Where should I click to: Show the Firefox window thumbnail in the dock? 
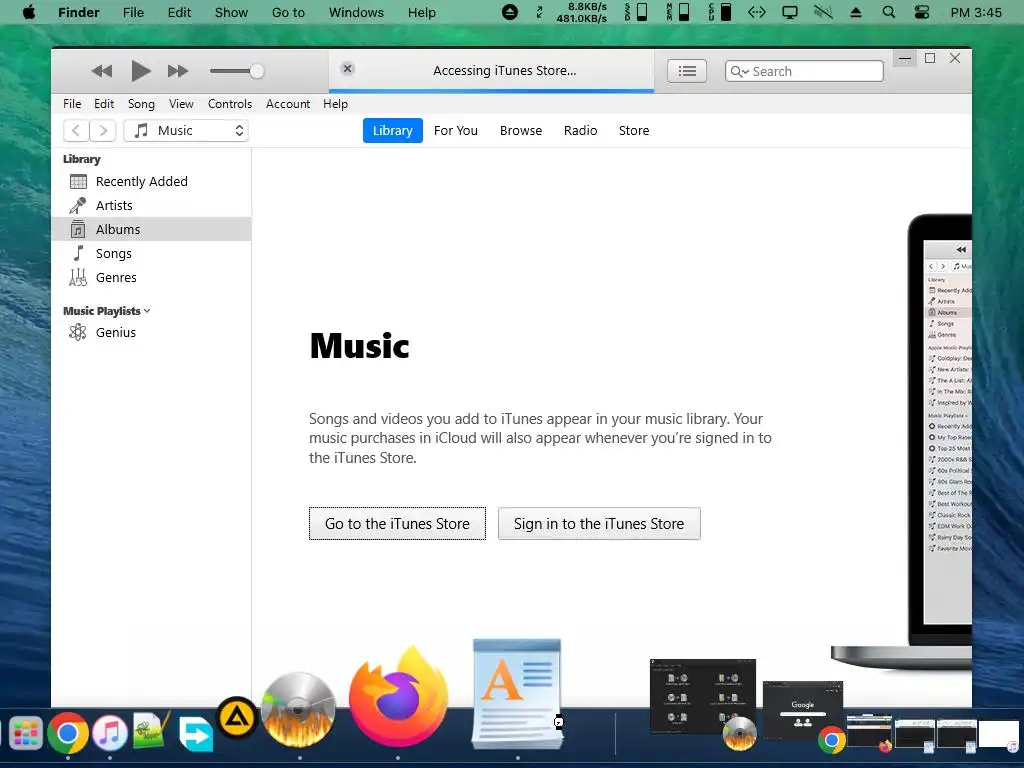coord(869,731)
